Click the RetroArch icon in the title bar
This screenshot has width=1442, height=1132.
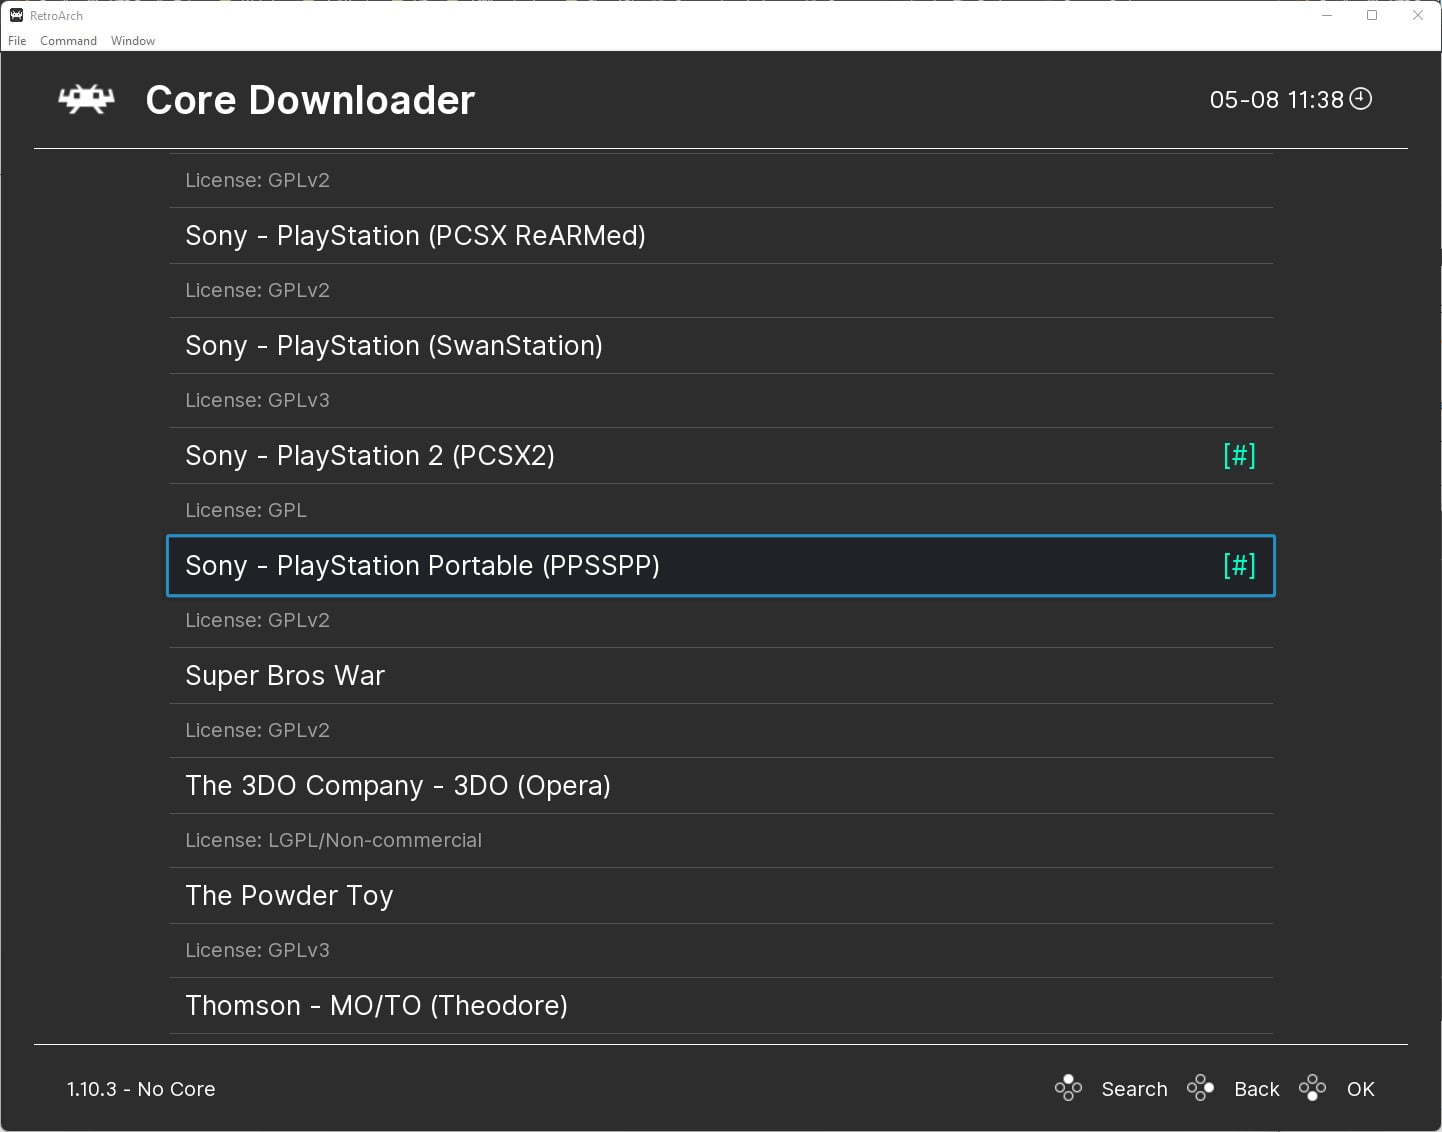click(14, 15)
